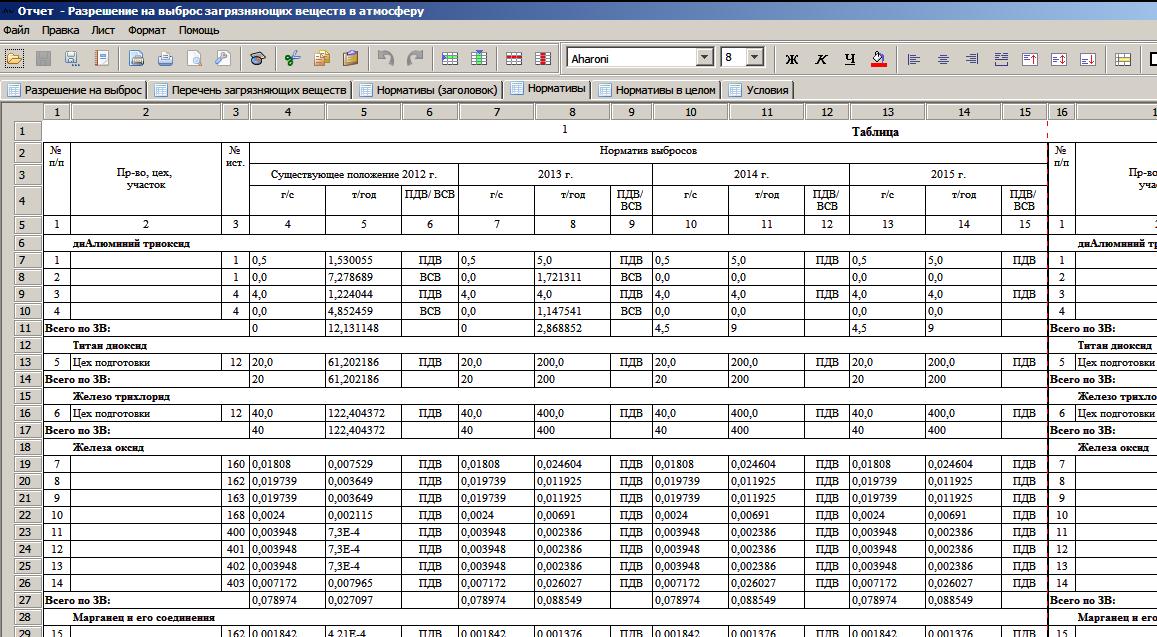Click the Delete column icon

pos(543,59)
